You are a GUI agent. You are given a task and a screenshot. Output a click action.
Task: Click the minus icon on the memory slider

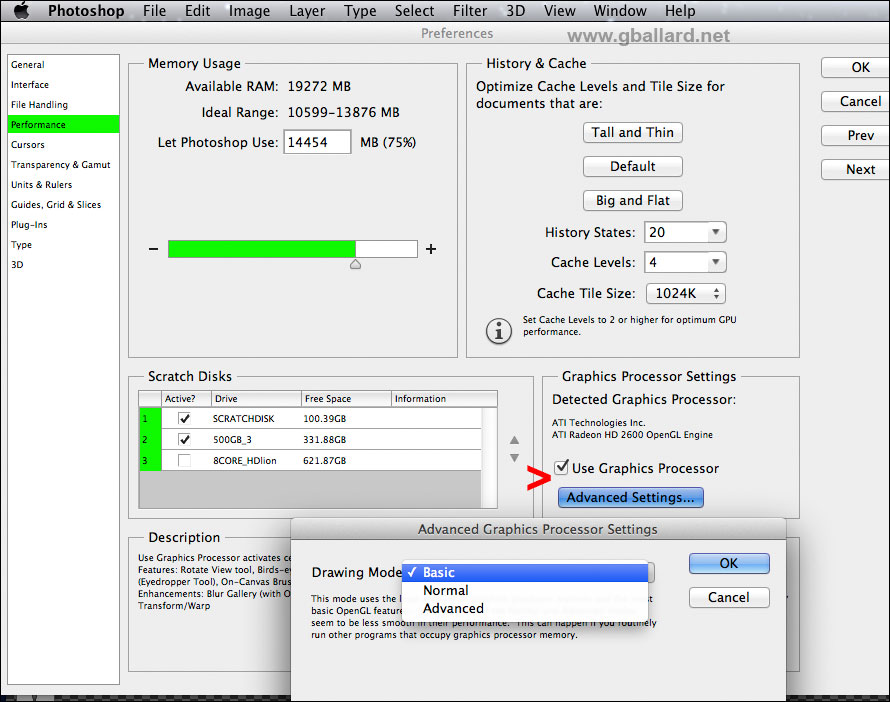(x=155, y=248)
